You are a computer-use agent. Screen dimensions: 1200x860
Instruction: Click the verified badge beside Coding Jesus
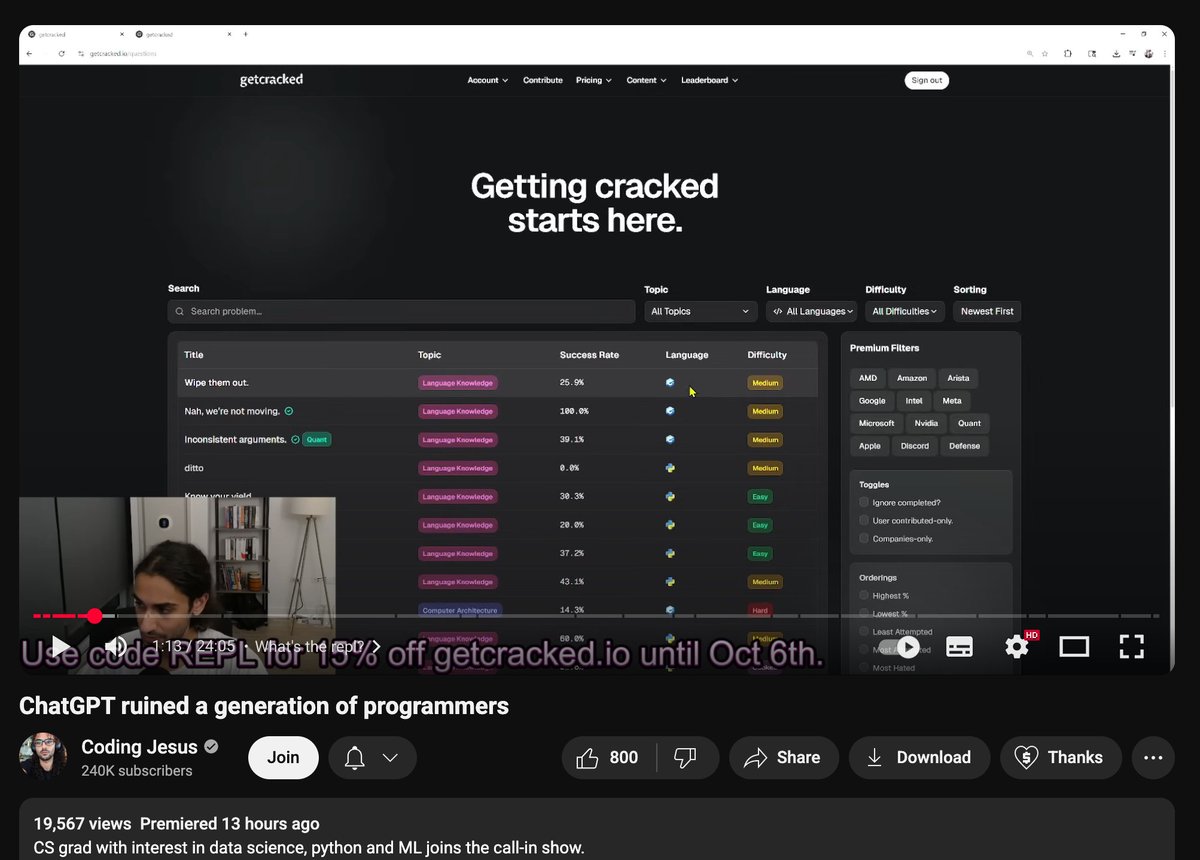point(211,747)
